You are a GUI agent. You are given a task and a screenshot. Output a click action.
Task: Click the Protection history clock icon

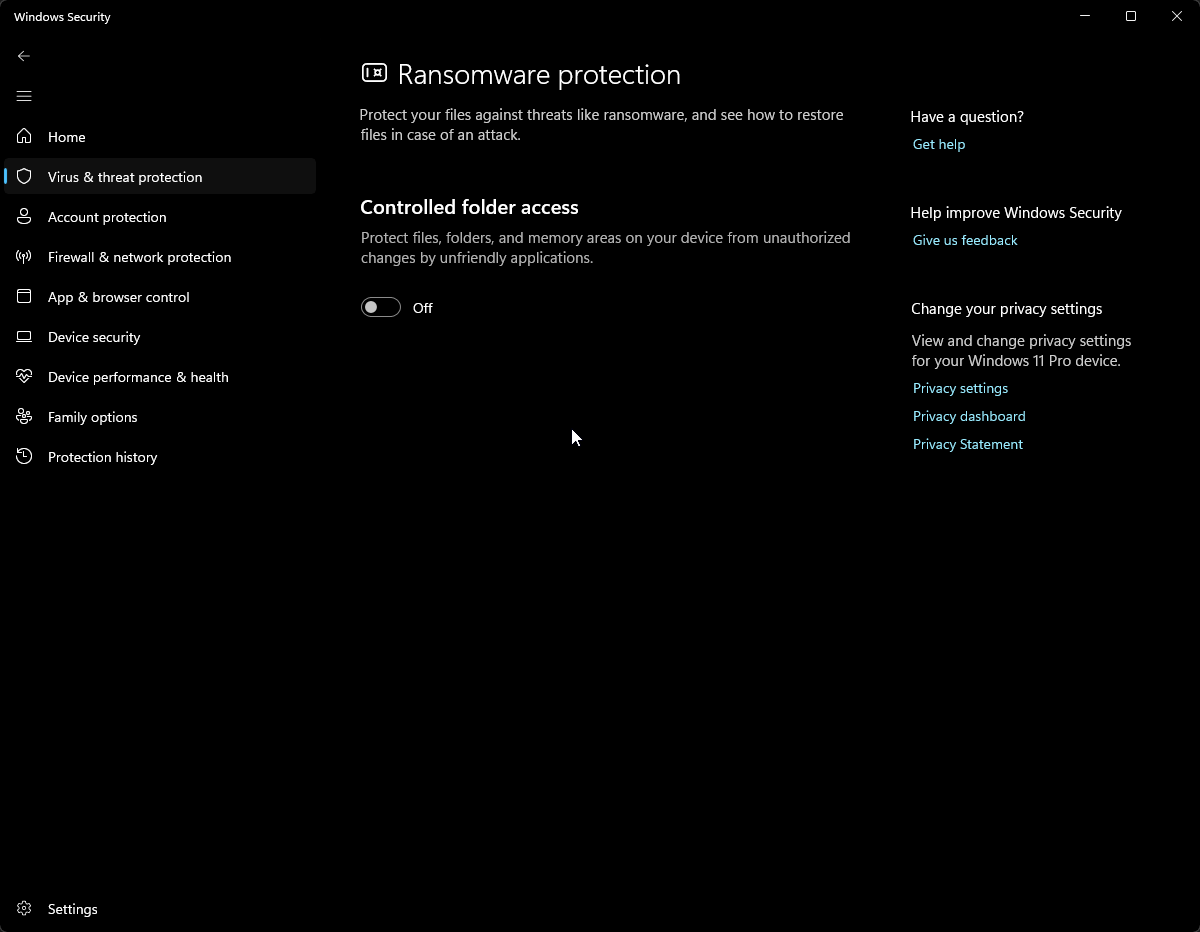24,457
